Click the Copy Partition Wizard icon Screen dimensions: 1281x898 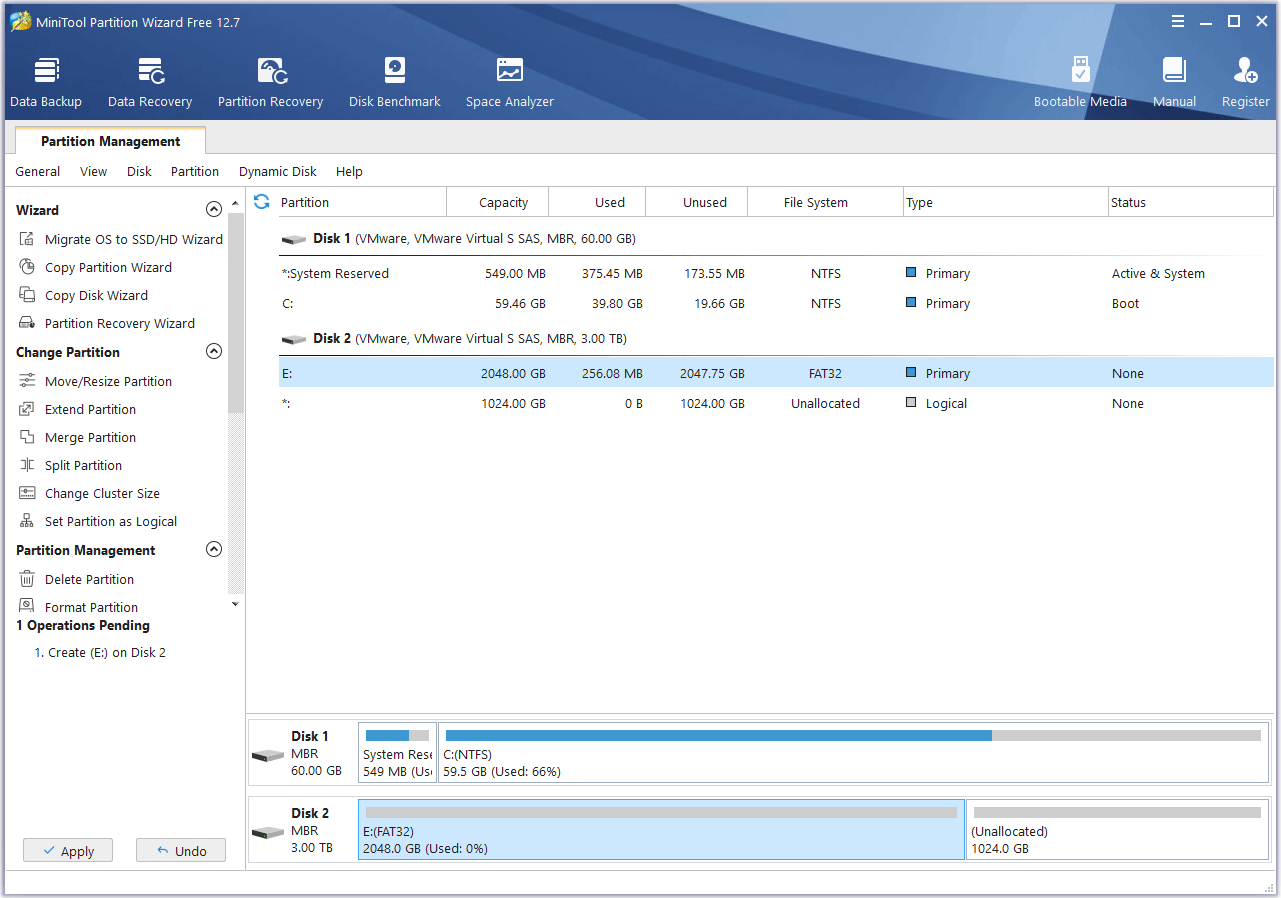27,267
